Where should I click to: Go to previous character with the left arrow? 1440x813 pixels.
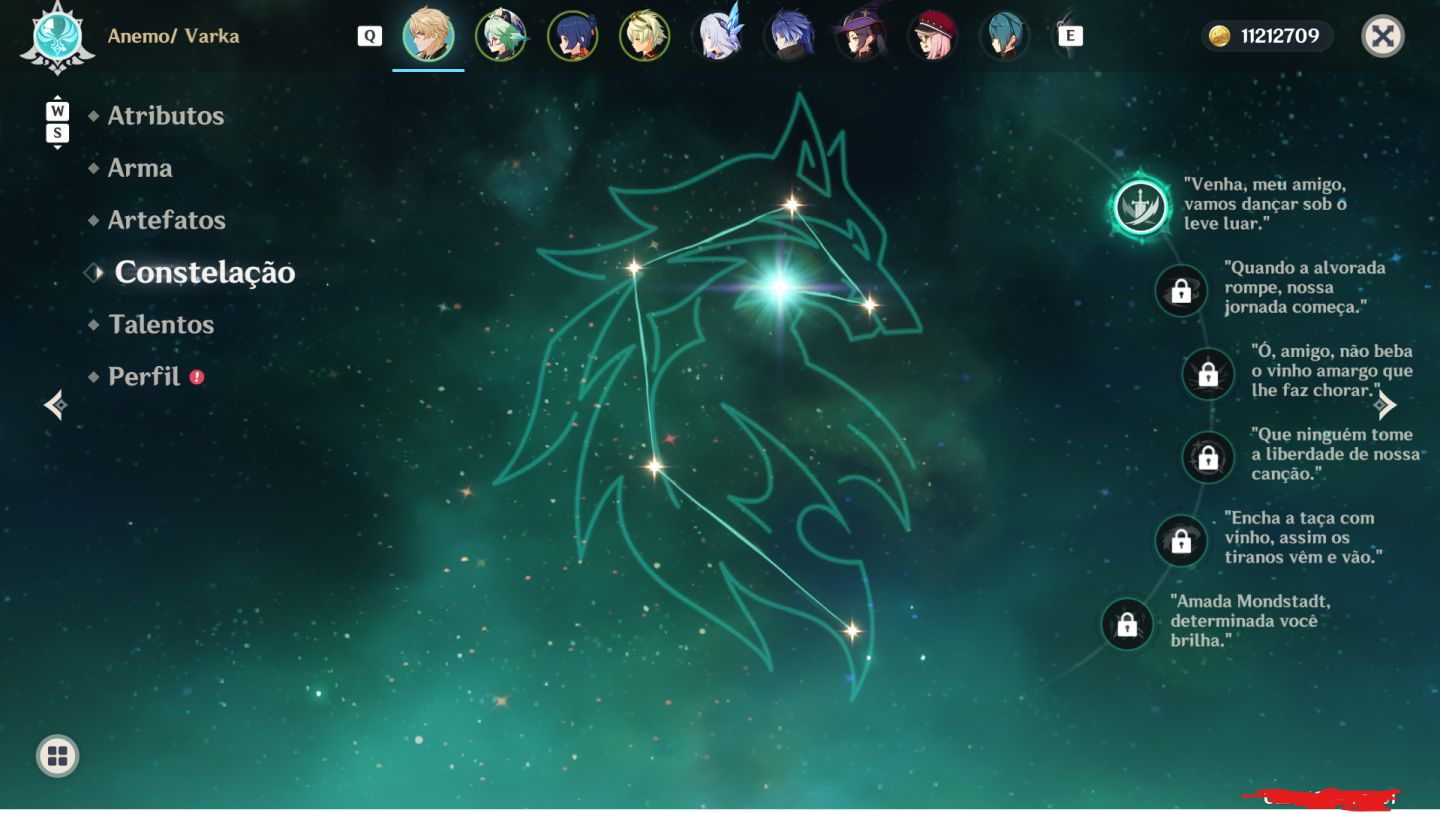56,404
